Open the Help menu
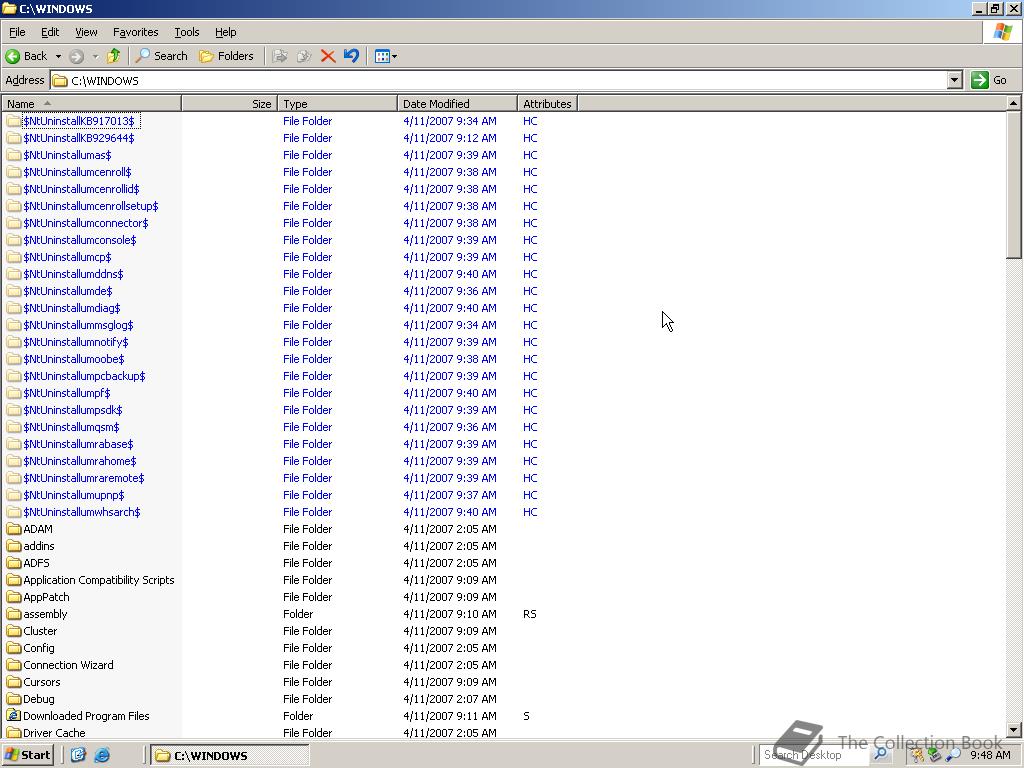Viewport: 1024px width, 768px height. 225,32
